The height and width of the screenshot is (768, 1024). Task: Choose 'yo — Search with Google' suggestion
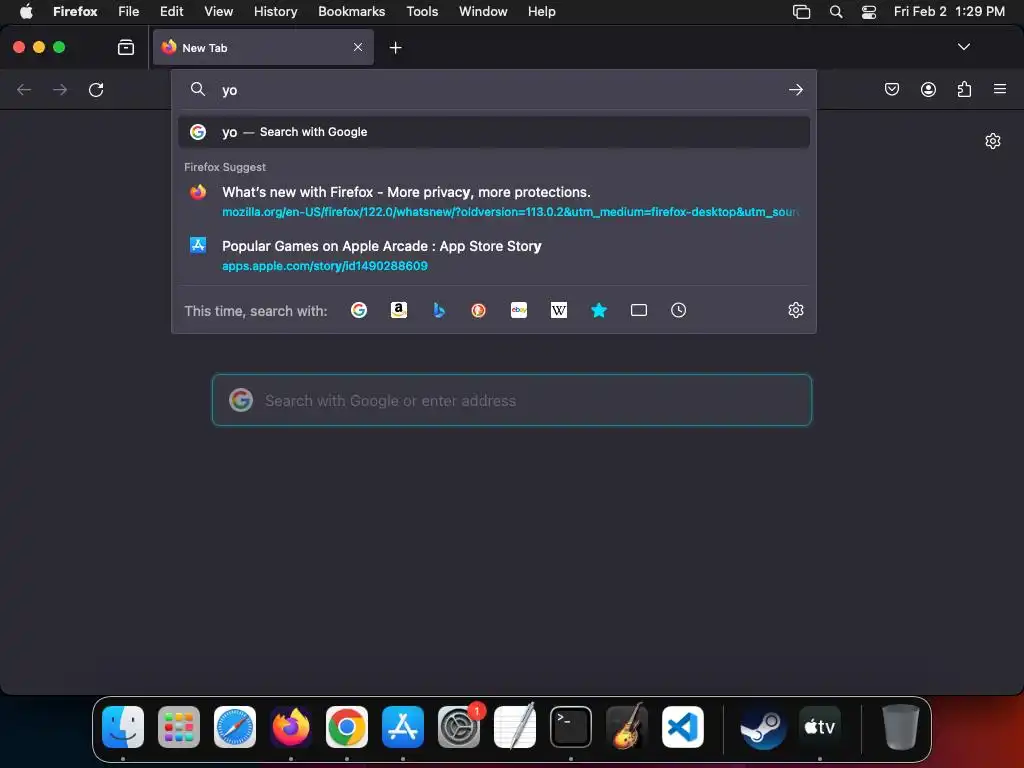pos(494,132)
